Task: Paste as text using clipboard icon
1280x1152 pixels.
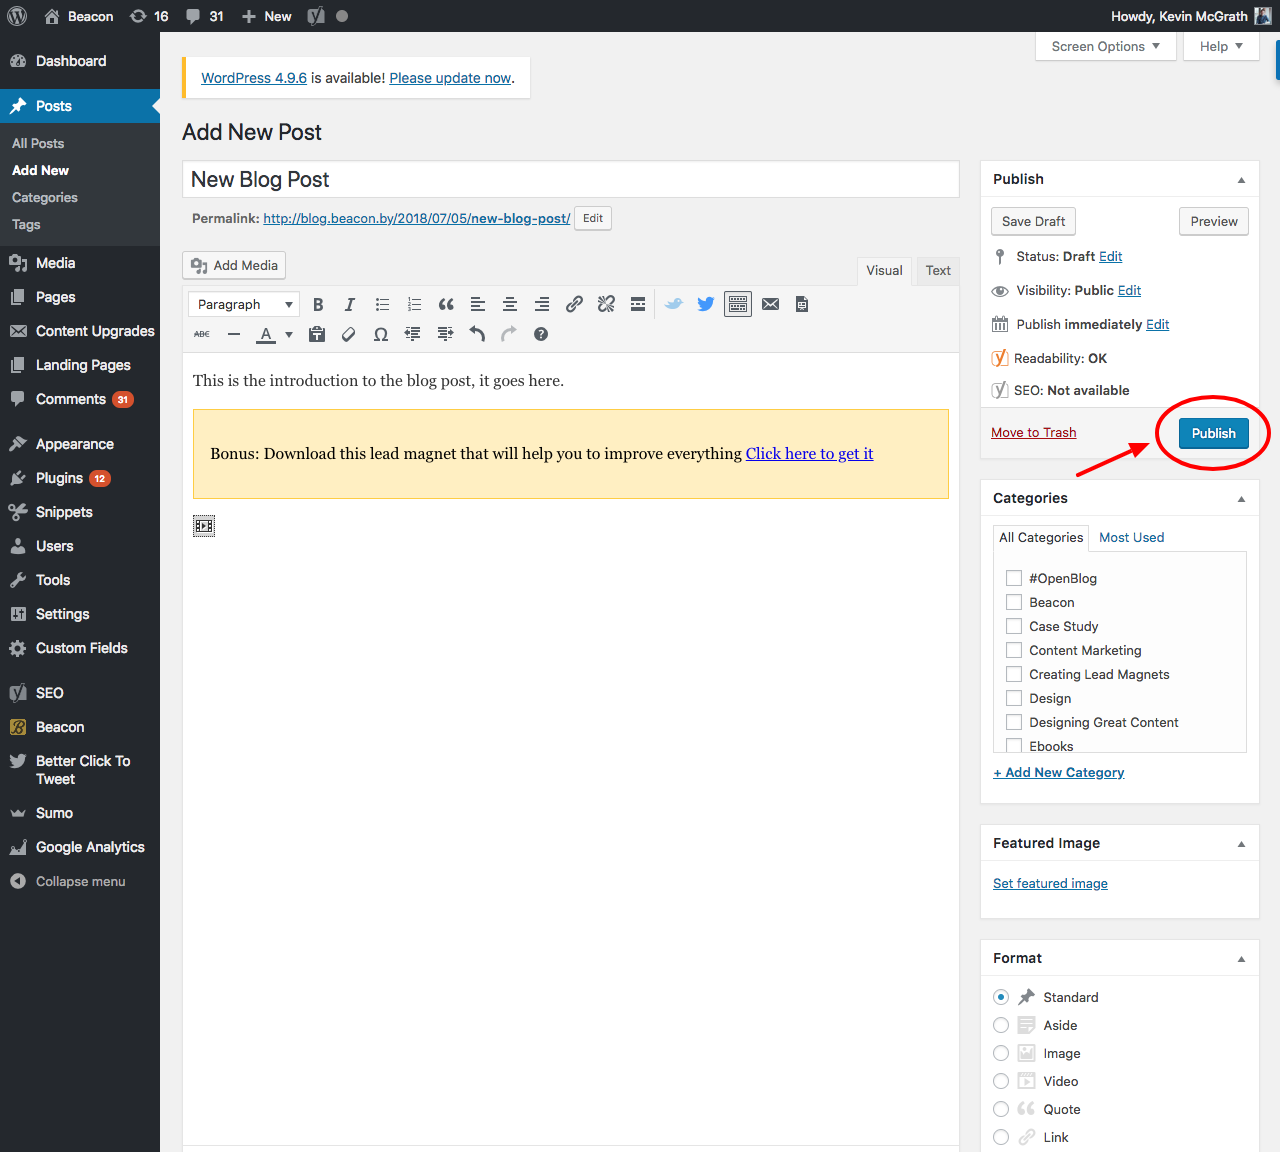Action: (x=317, y=334)
